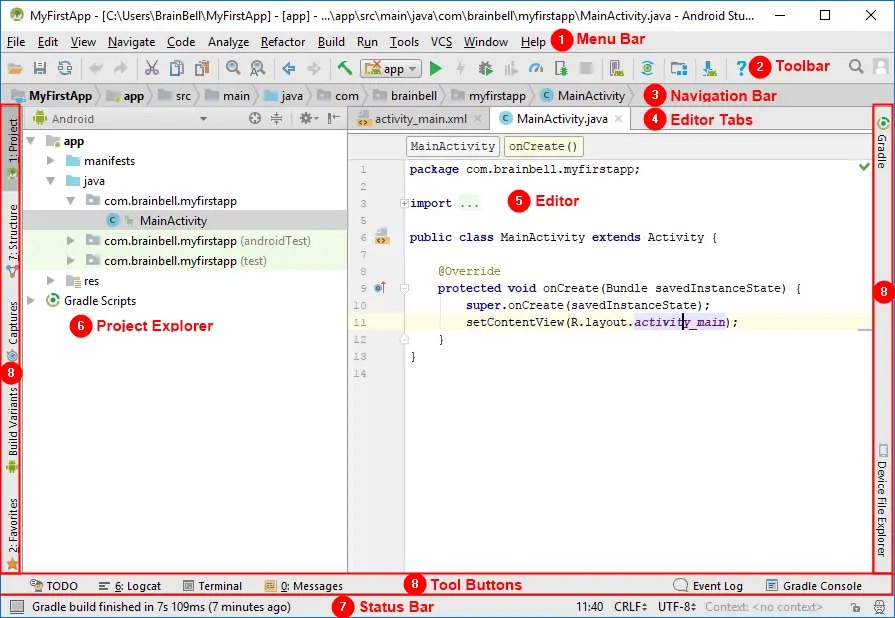
Task: Toggle tool window bars icon in status bar
Action: tap(17, 607)
